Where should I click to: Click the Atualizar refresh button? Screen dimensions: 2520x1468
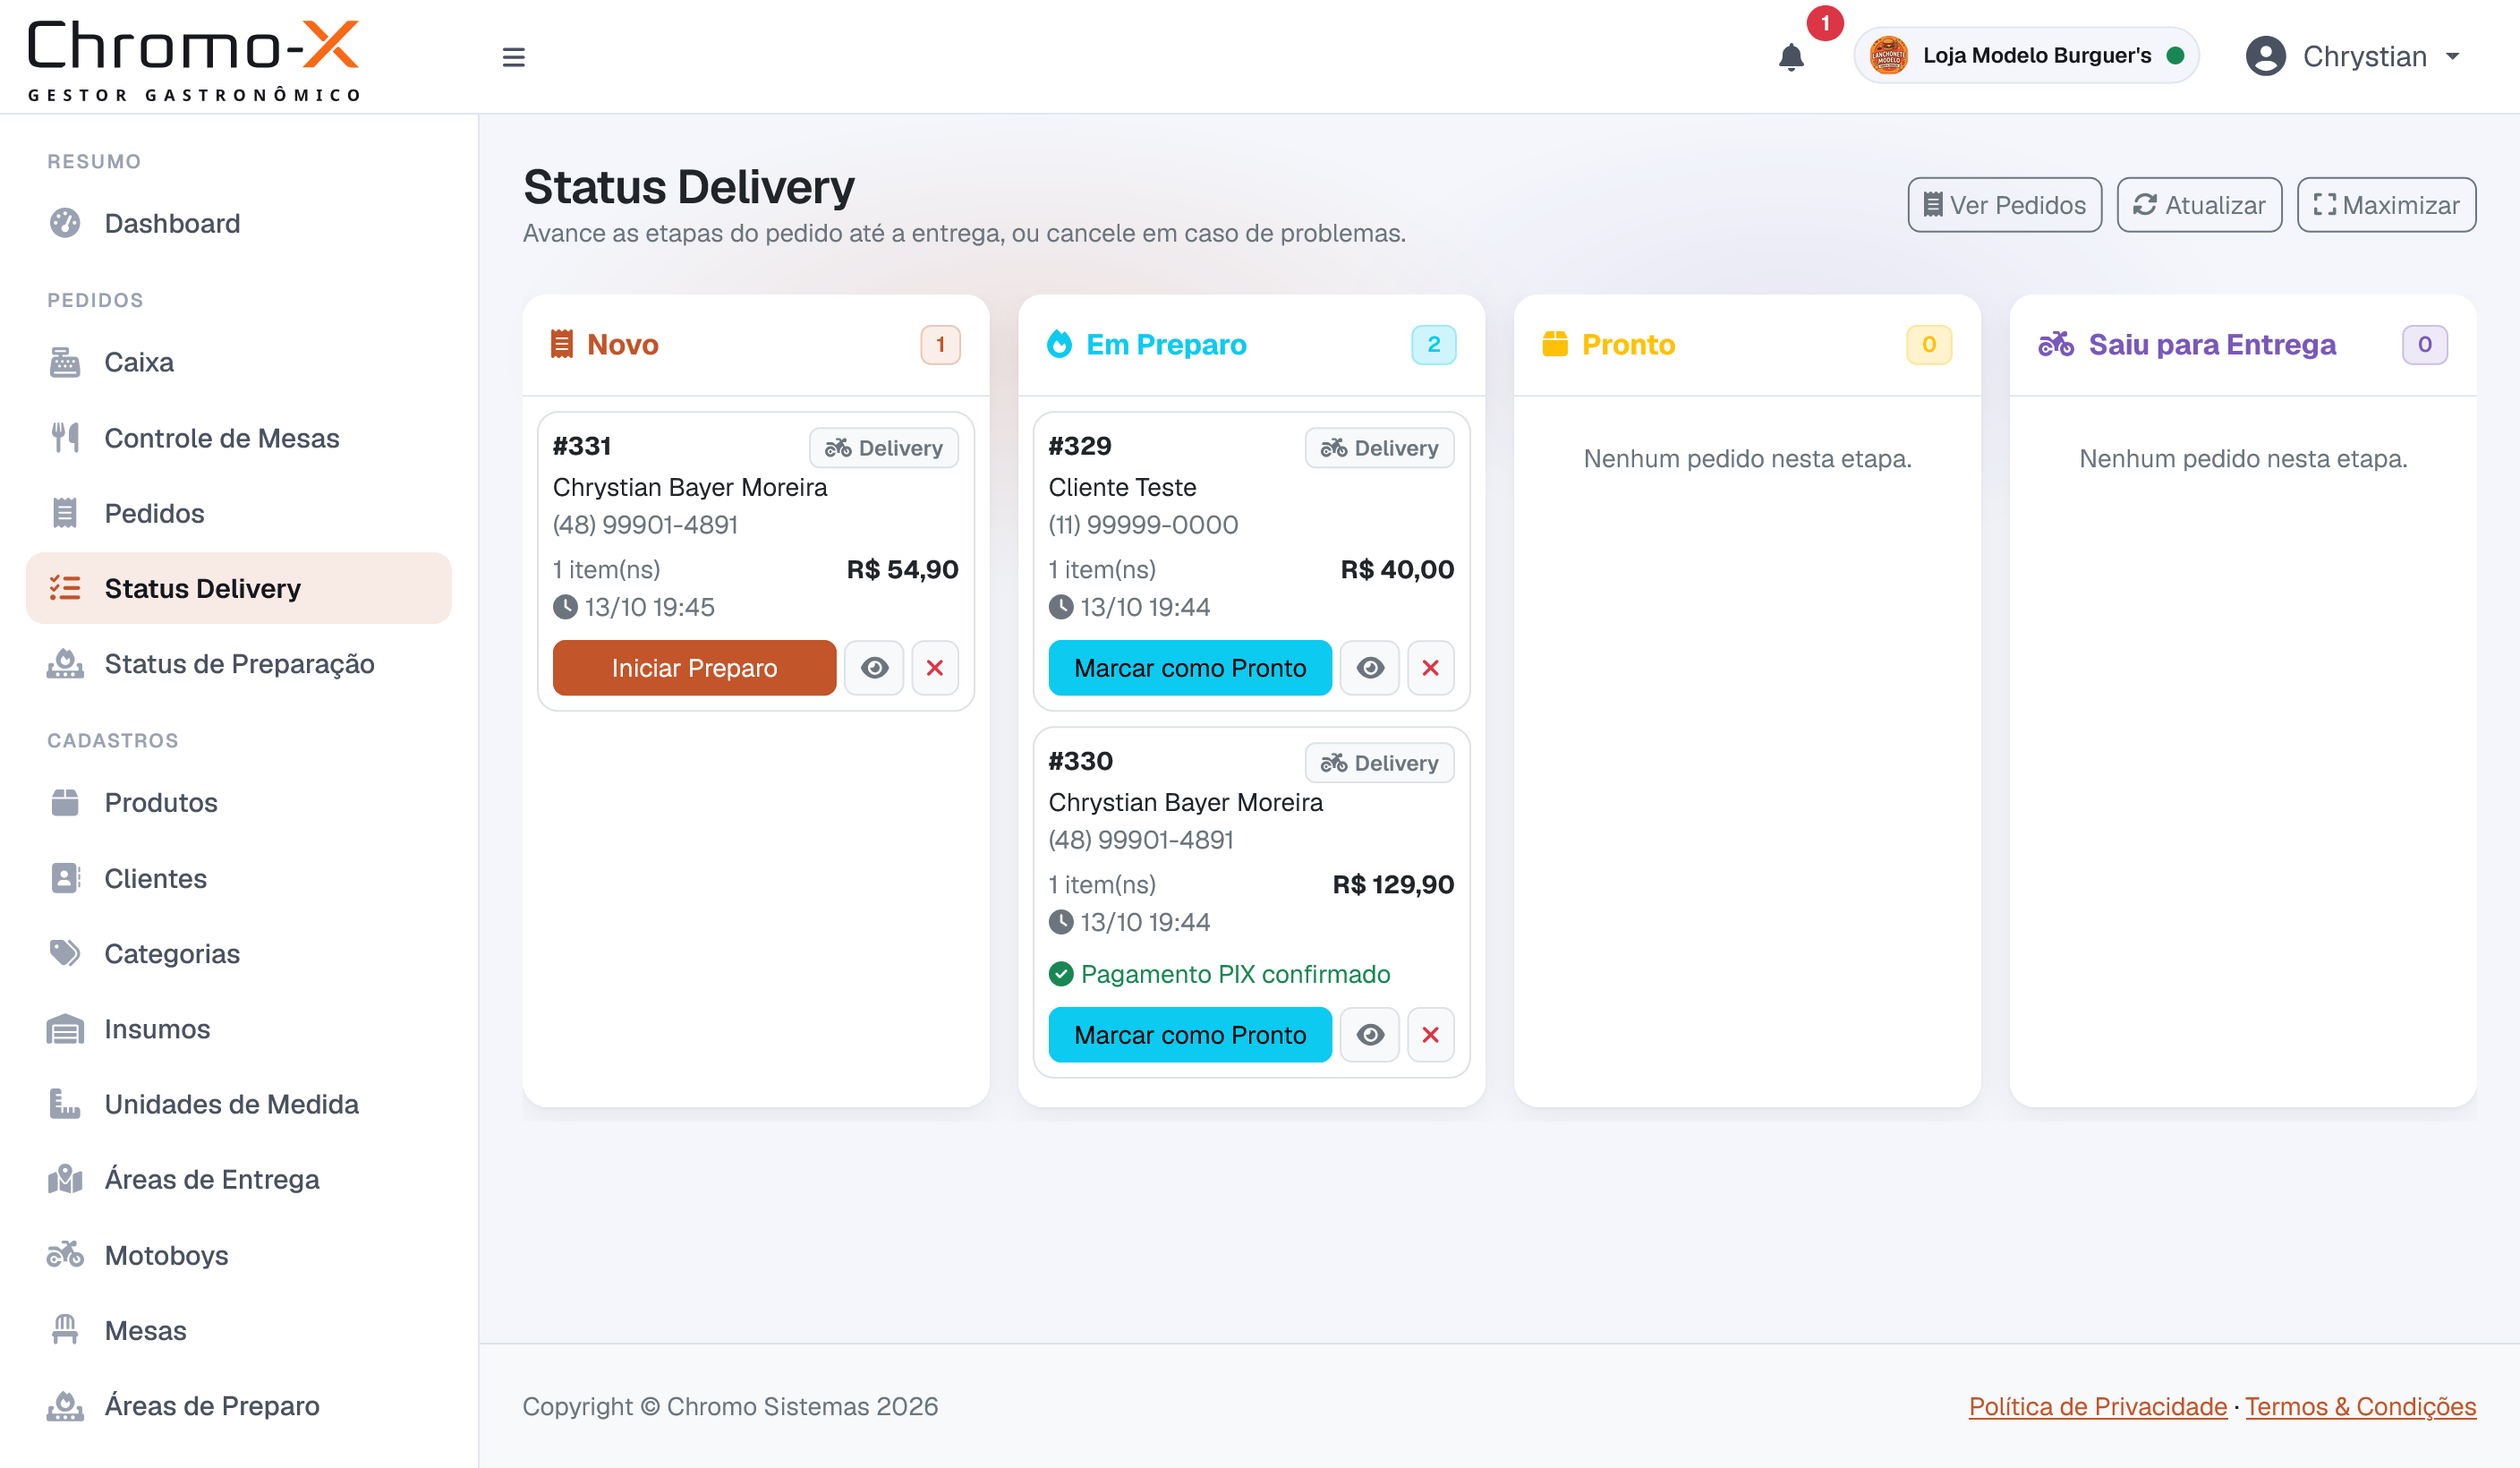(2199, 205)
